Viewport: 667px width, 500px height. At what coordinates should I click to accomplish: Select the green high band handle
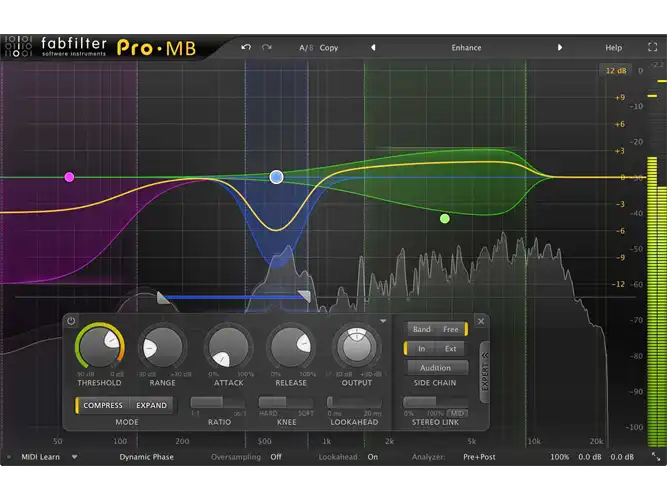click(445, 219)
